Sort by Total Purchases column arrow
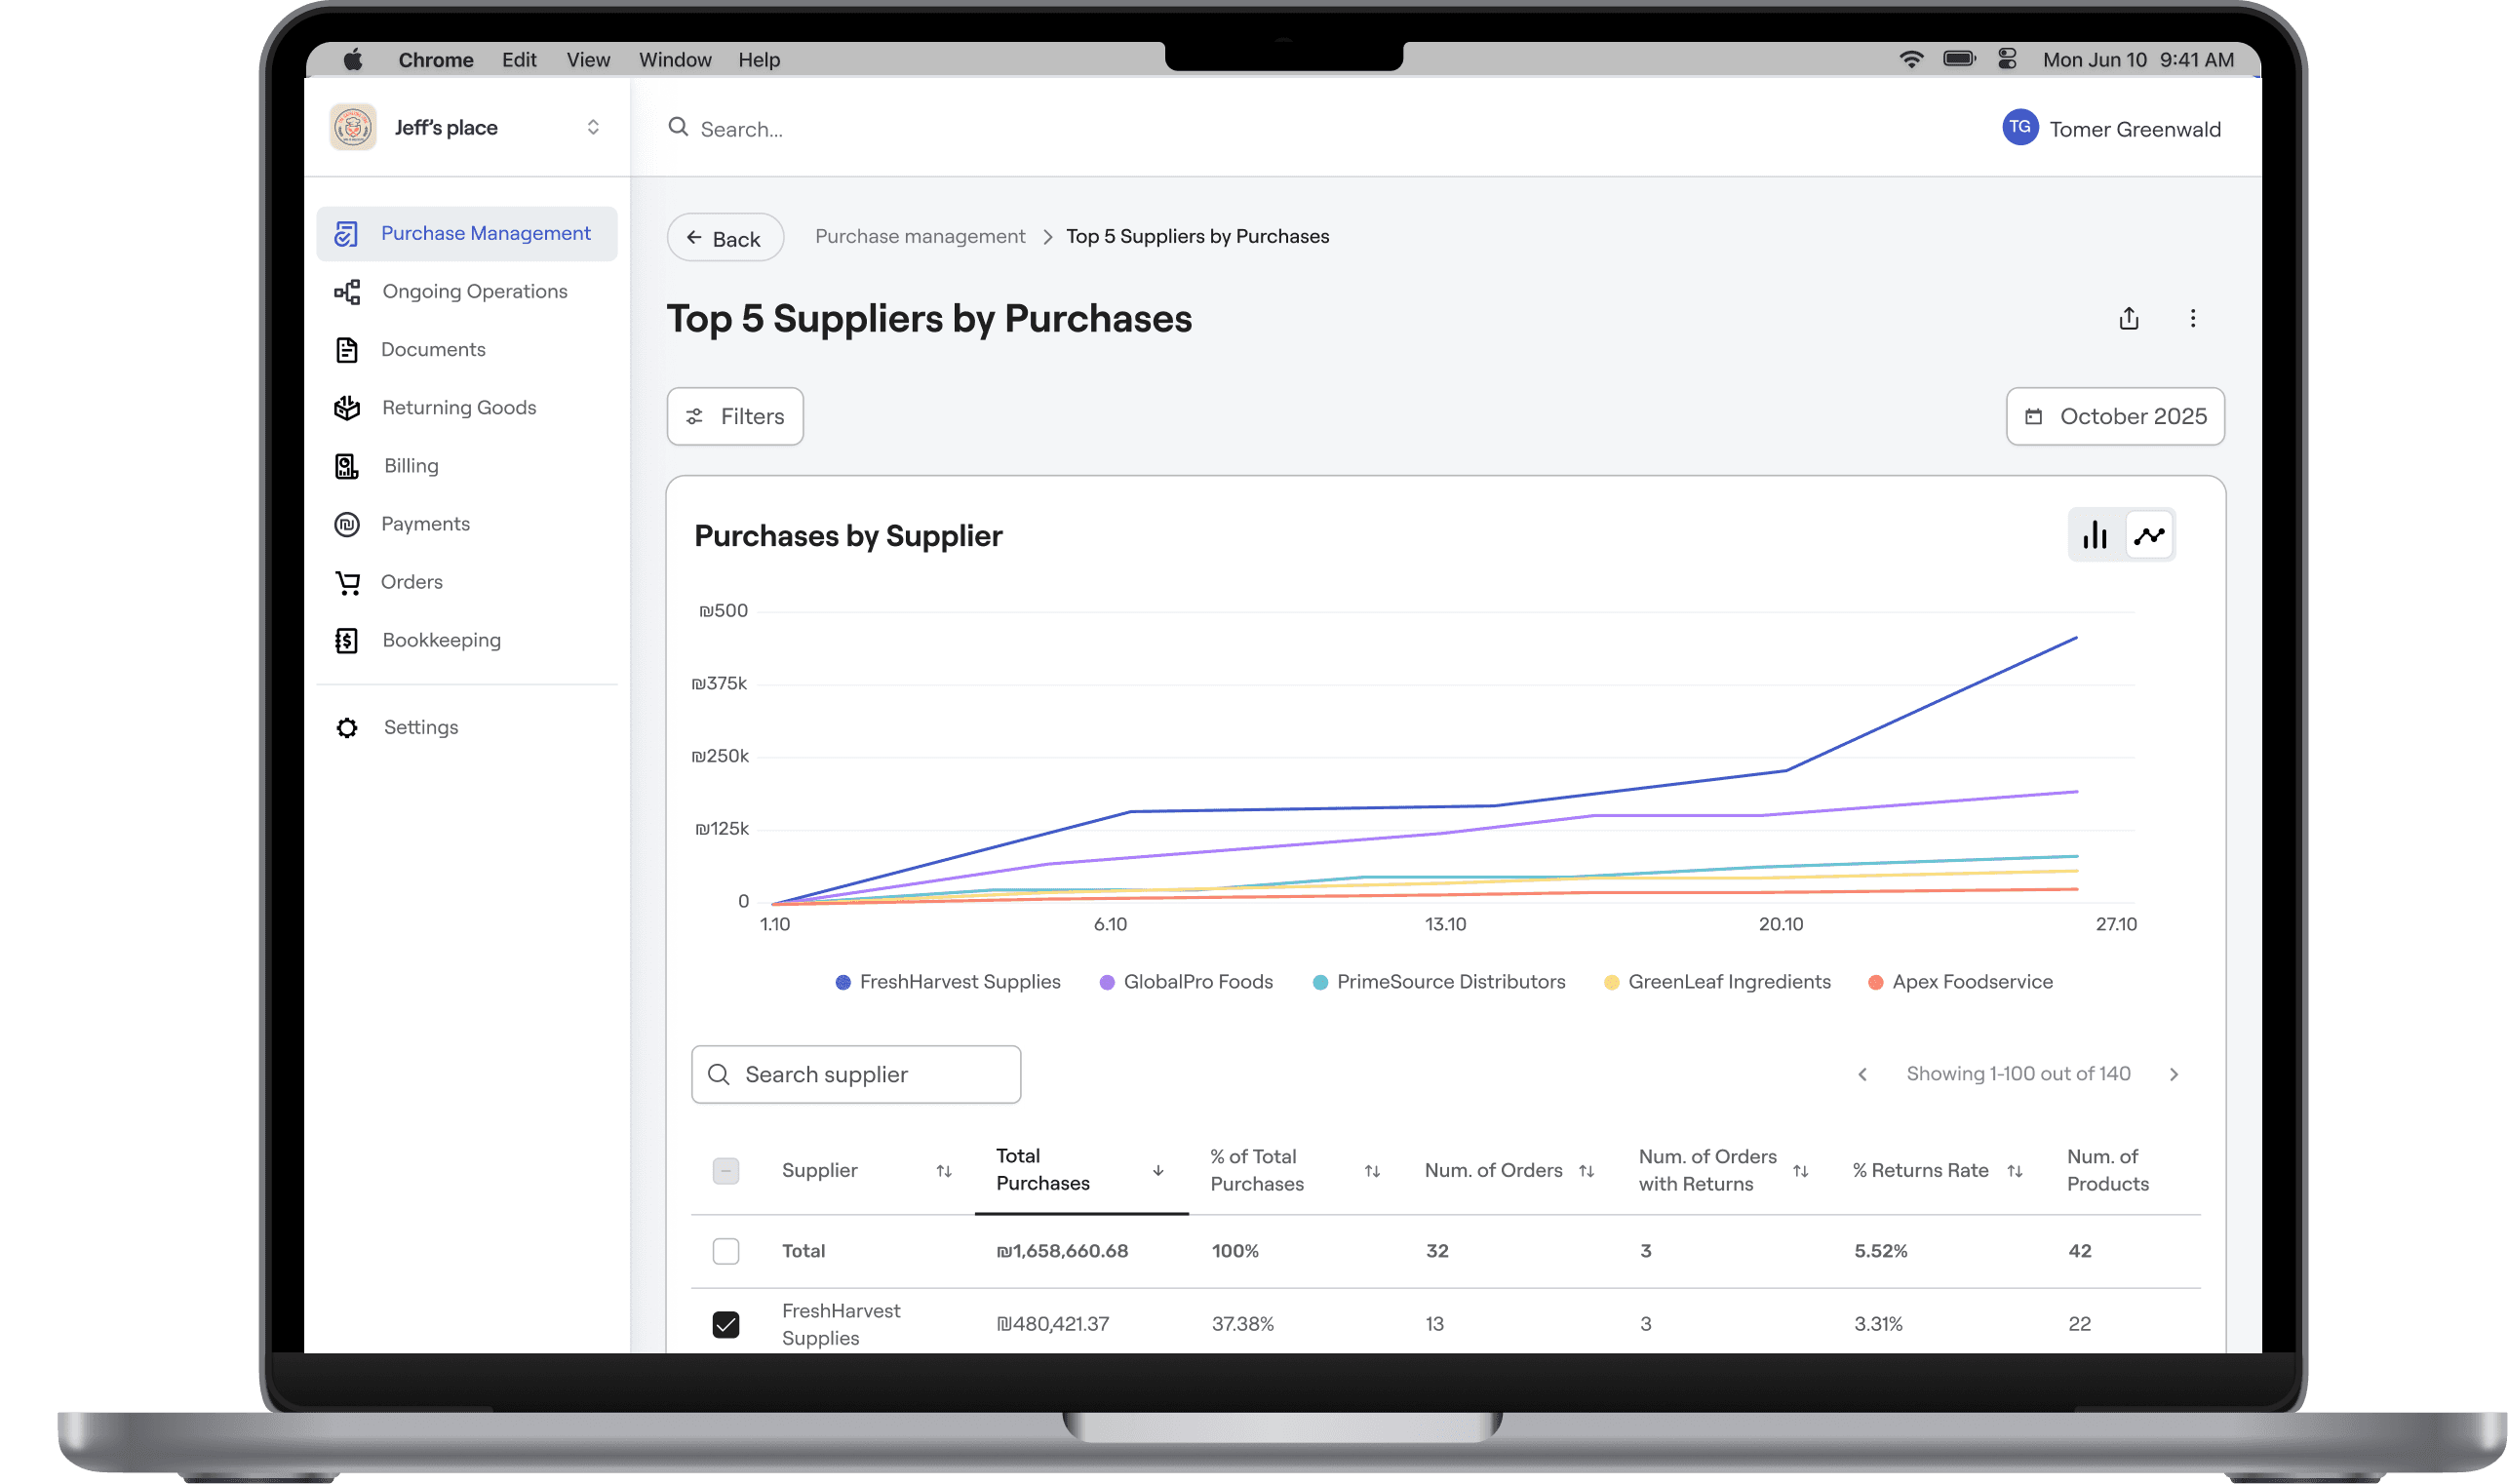Image resolution: width=2508 pixels, height=1484 pixels. pos(1157,1170)
